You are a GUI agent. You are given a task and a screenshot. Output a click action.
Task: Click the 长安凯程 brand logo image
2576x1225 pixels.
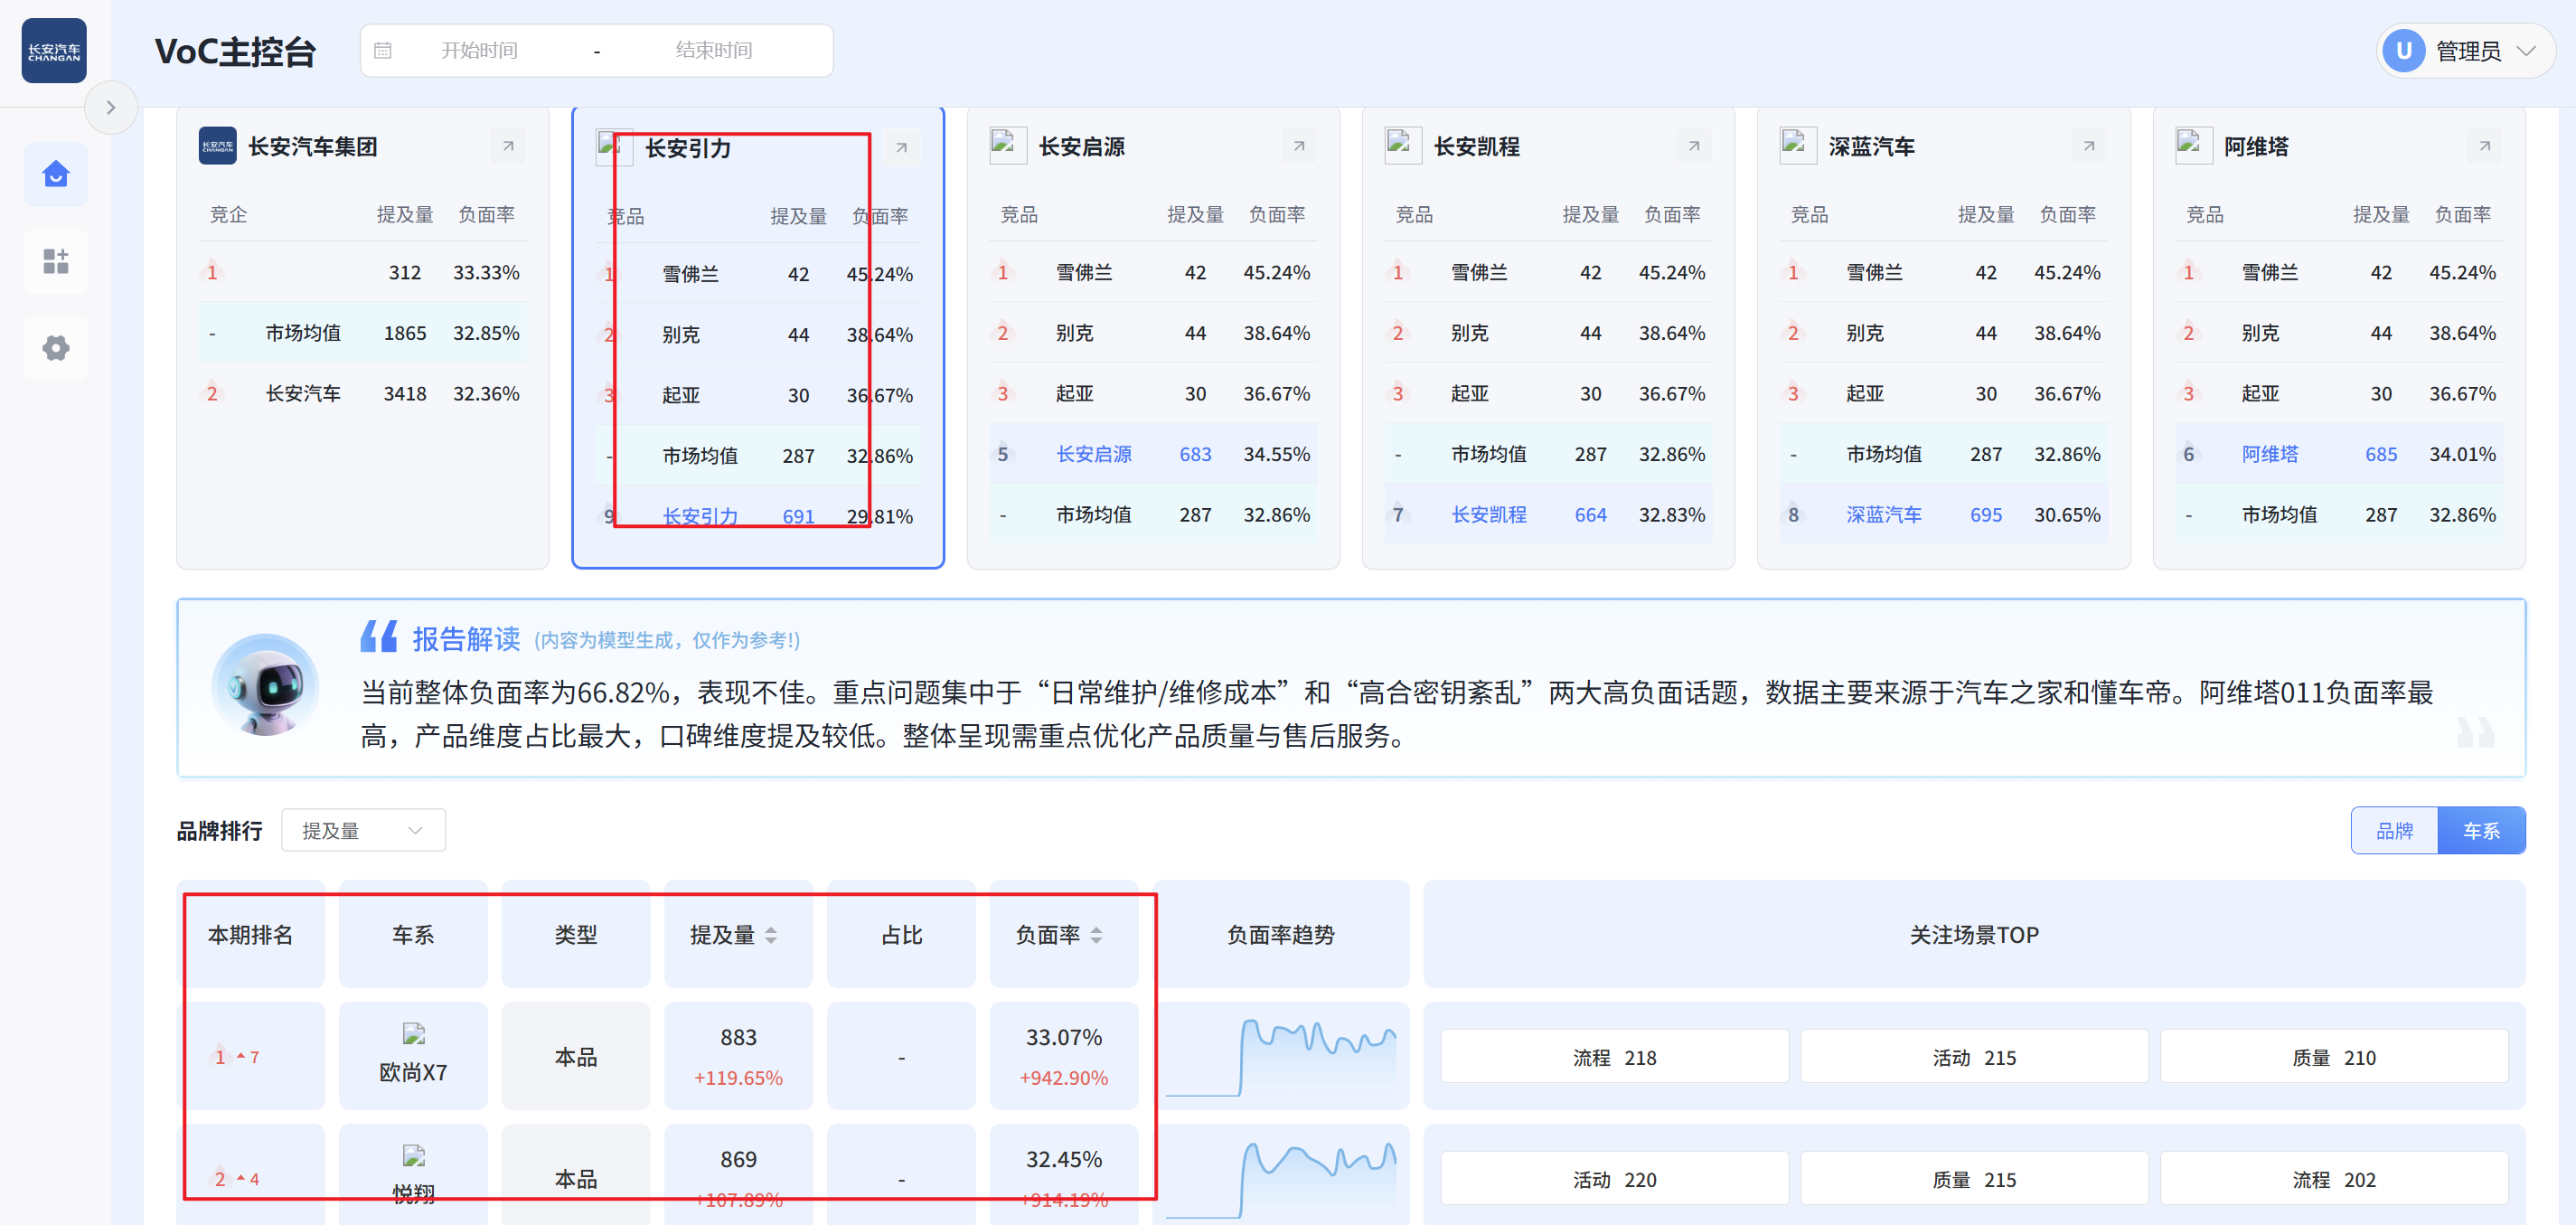(1403, 146)
